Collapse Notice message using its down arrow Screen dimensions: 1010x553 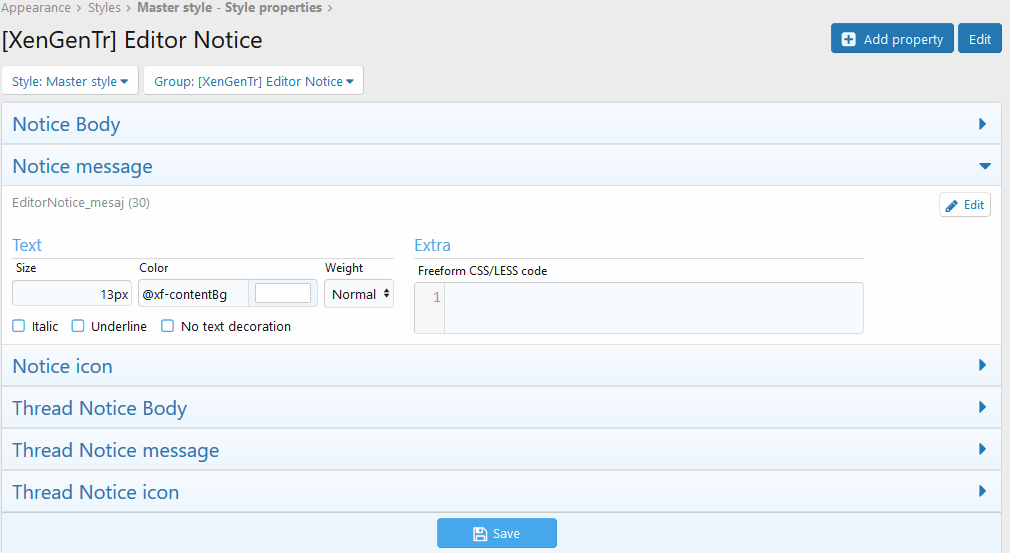pyautogui.click(x=984, y=166)
